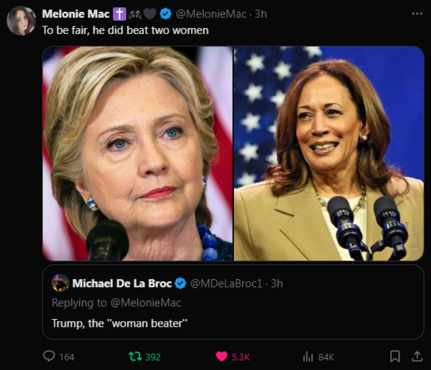
Task: Click Michael De La Broc's verified badge
Action: click(180, 283)
